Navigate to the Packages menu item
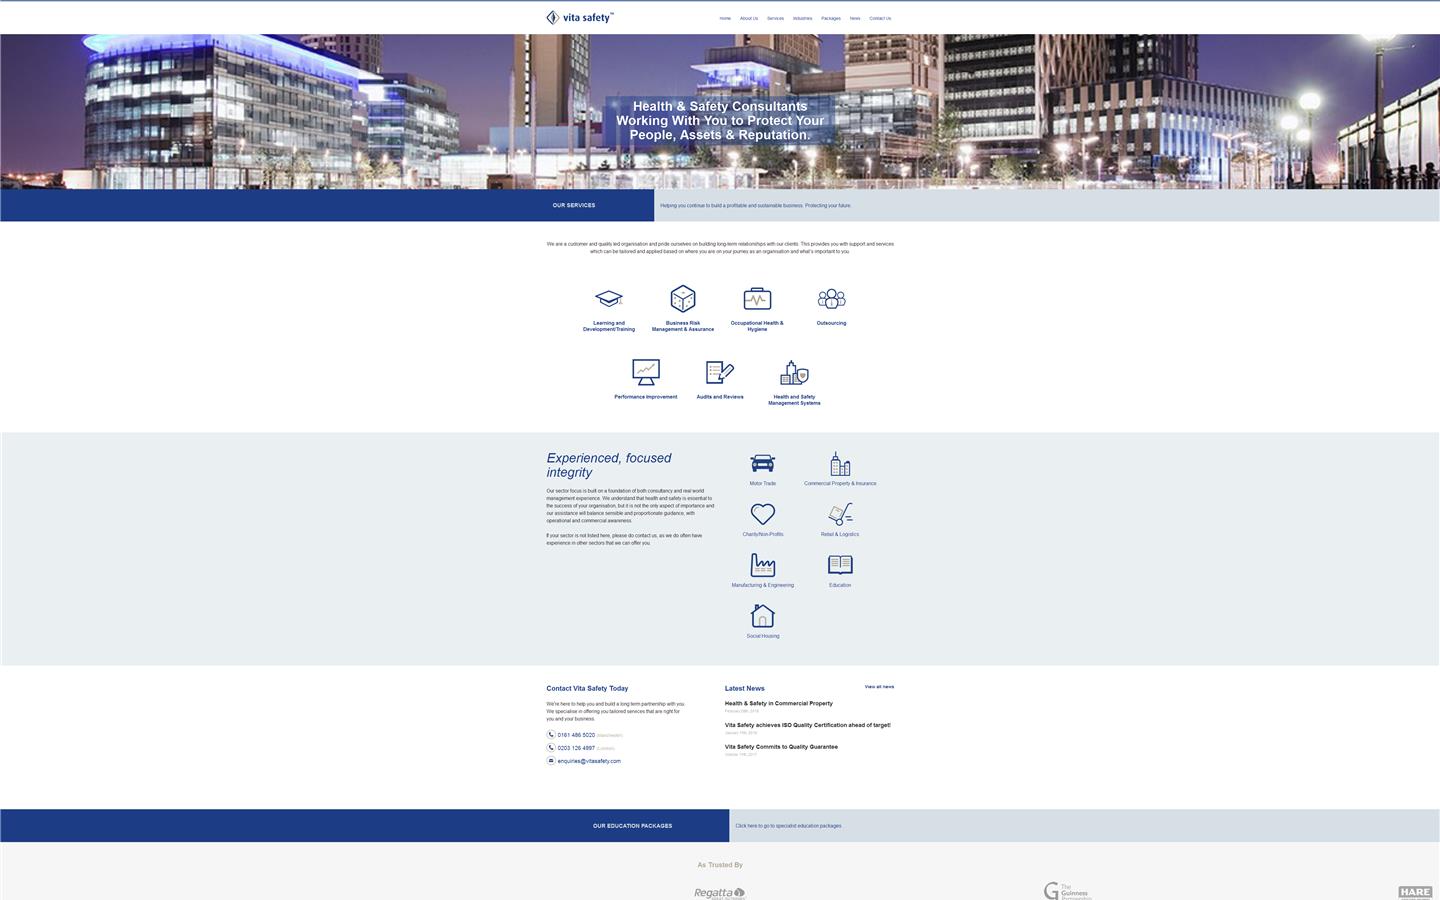1440x900 pixels. click(830, 18)
